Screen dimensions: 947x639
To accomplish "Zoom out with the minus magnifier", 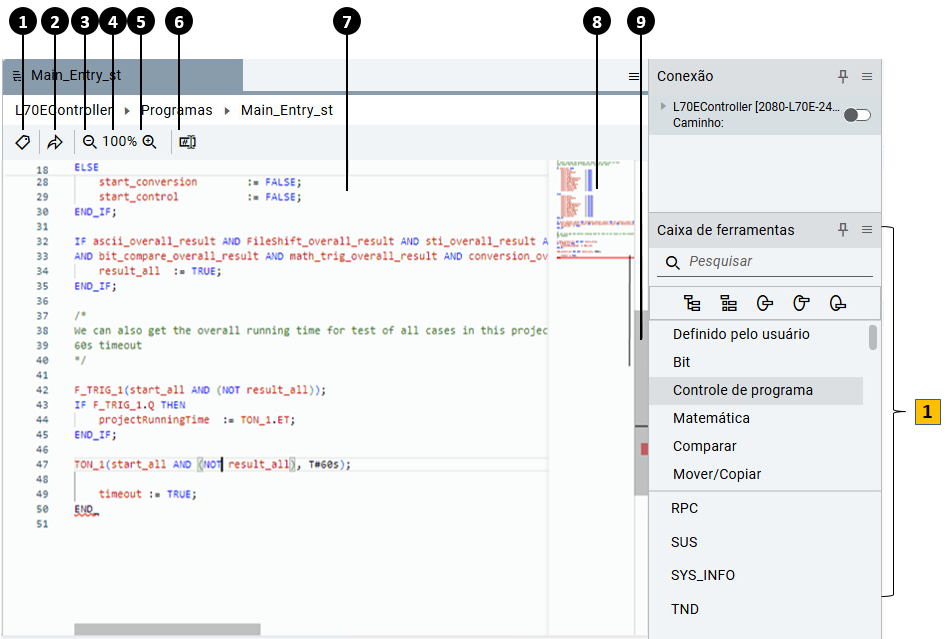I will click(x=90, y=142).
